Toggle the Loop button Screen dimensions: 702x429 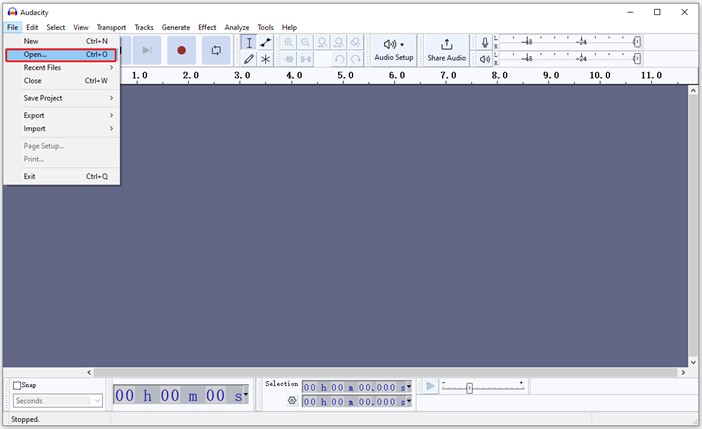pyautogui.click(x=215, y=50)
